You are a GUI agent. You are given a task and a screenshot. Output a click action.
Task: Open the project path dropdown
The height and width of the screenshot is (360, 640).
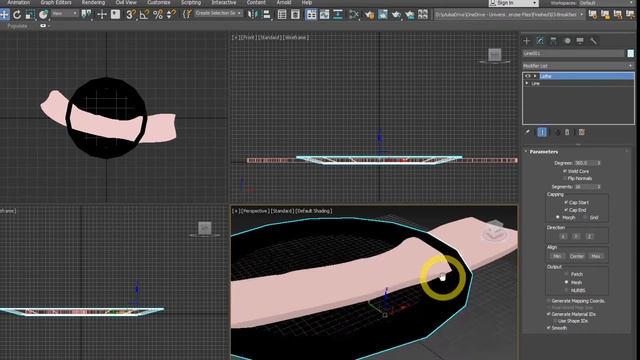click(x=509, y=15)
